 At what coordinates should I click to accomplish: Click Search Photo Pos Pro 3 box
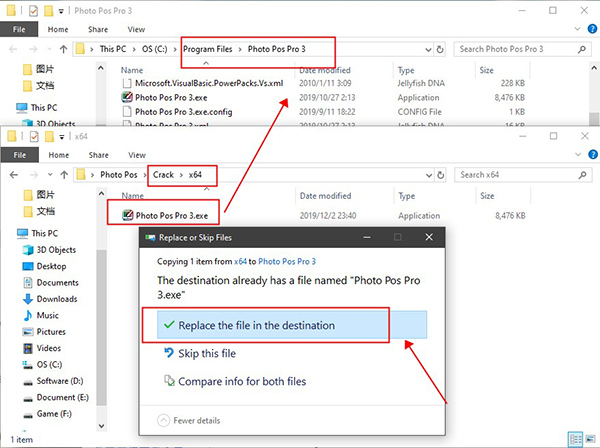pos(521,49)
